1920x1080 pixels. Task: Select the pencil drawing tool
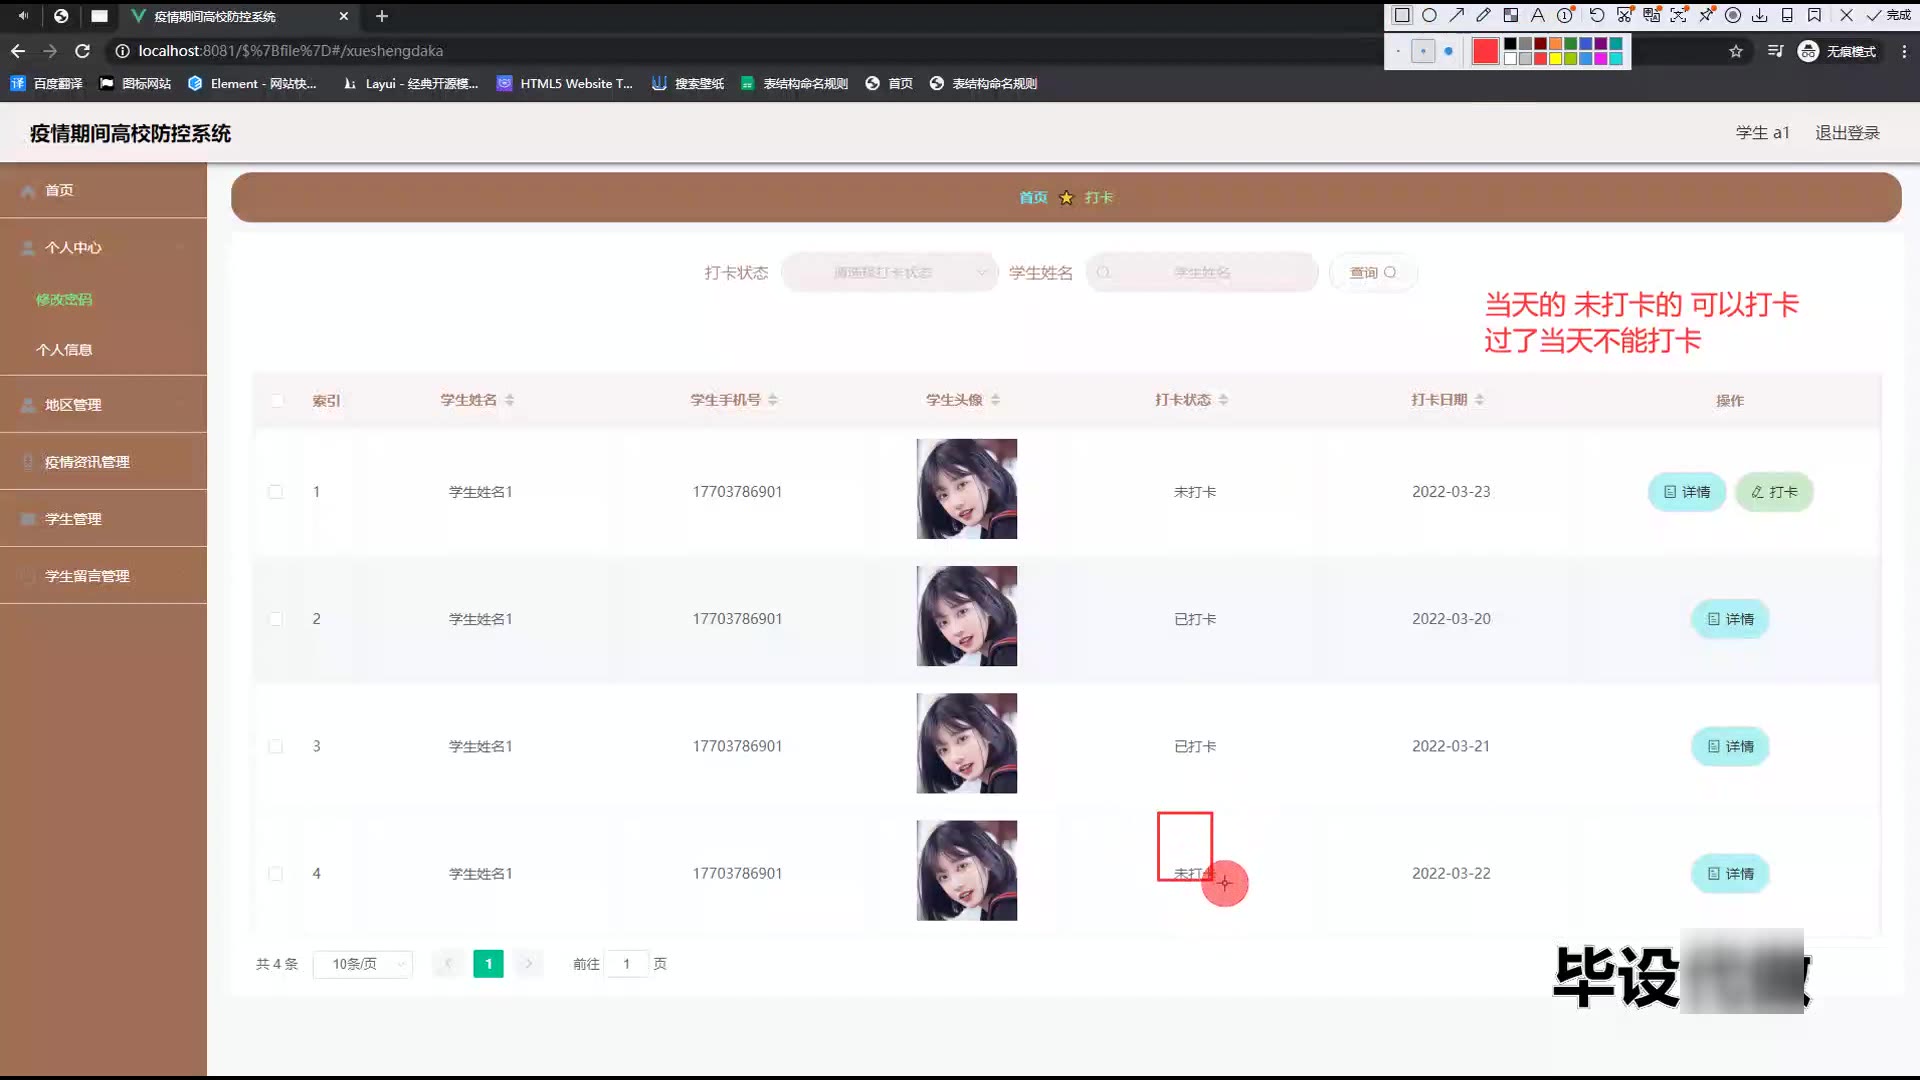(x=1483, y=15)
